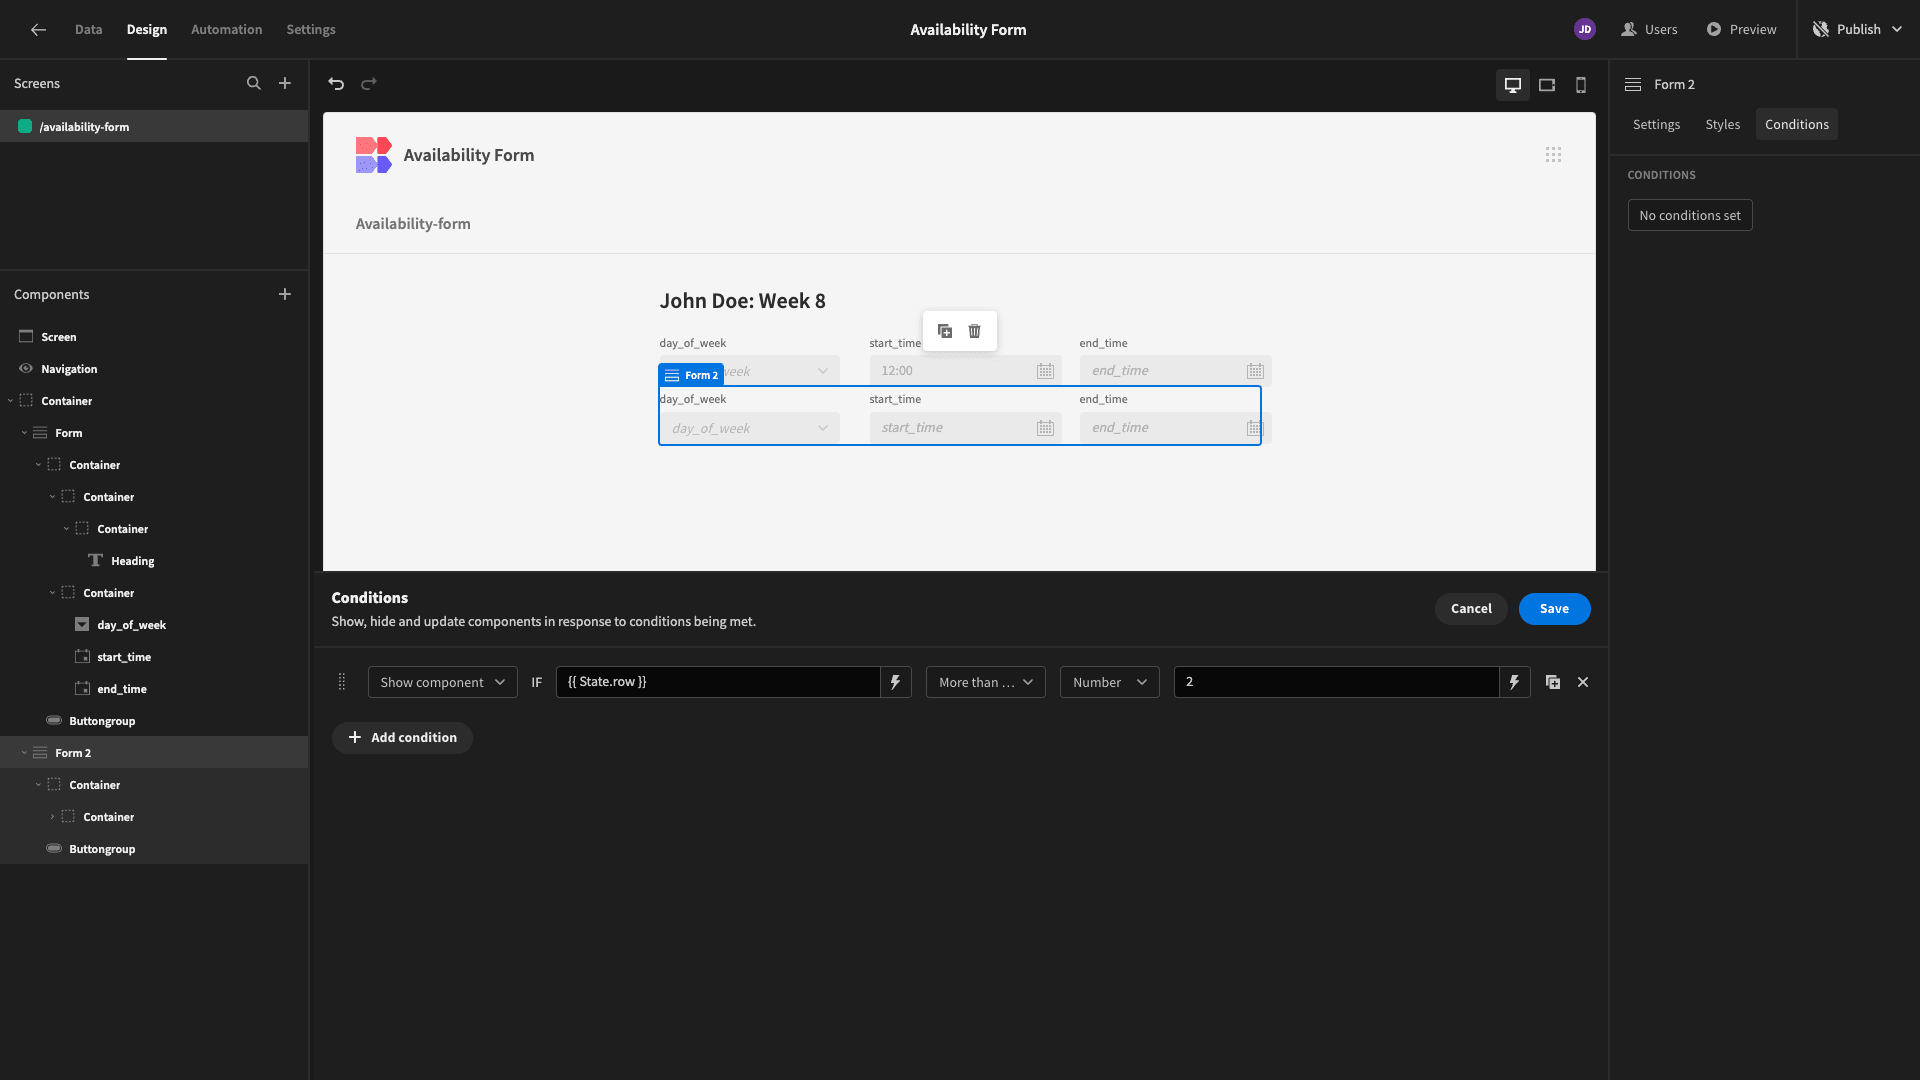
Task: Open More than operator dropdown
Action: click(986, 682)
